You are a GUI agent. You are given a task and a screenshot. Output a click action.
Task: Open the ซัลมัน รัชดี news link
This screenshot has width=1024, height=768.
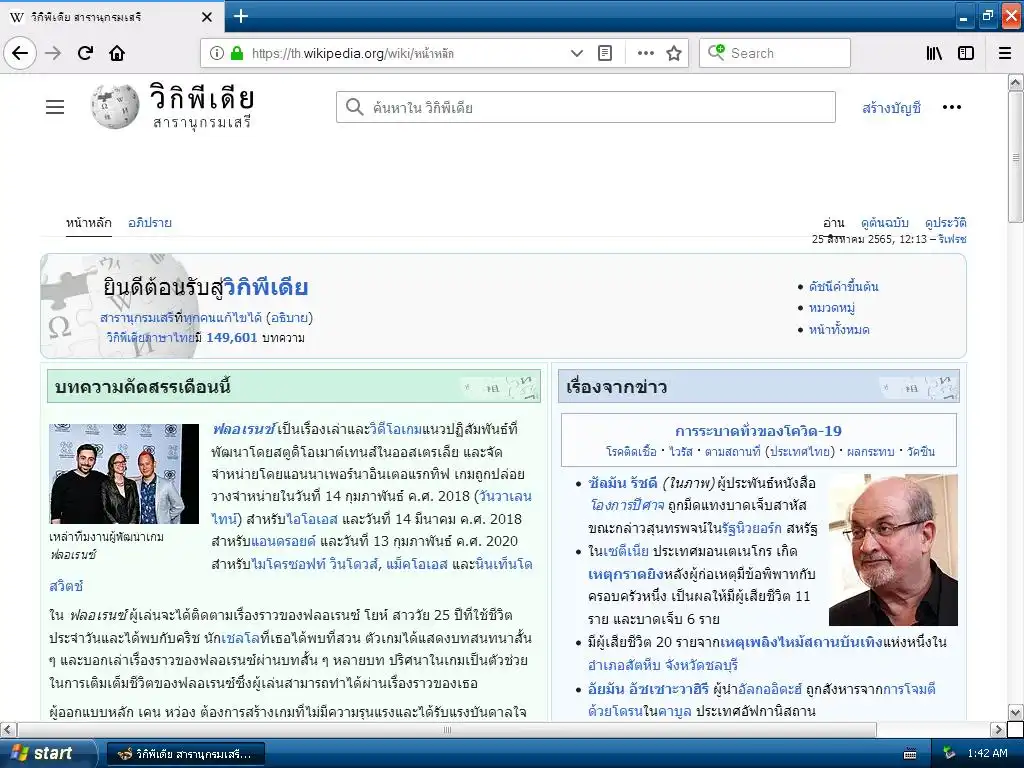622,483
